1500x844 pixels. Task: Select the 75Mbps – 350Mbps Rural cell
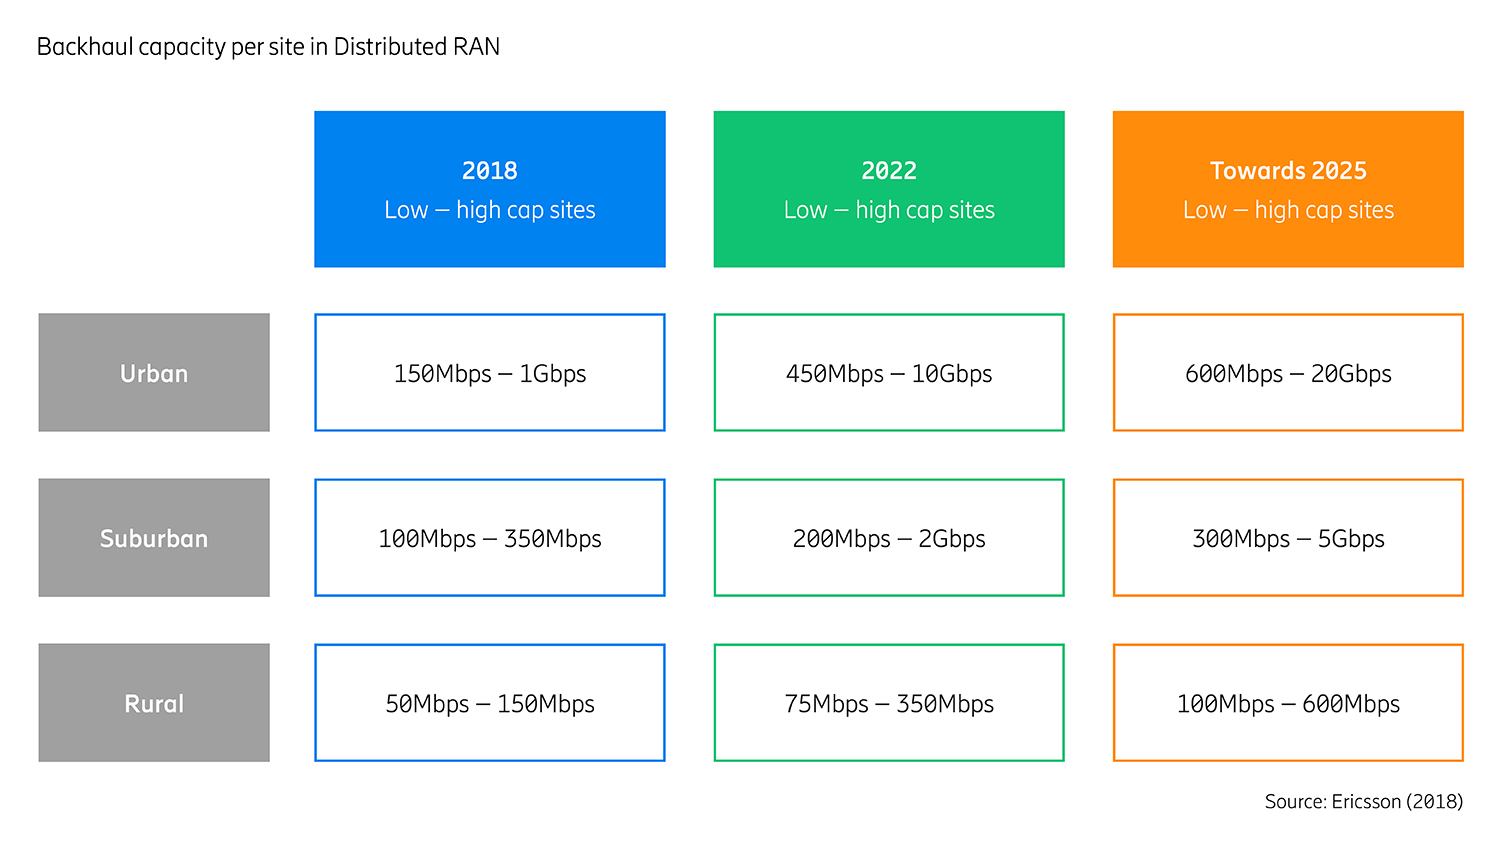[x=888, y=702]
